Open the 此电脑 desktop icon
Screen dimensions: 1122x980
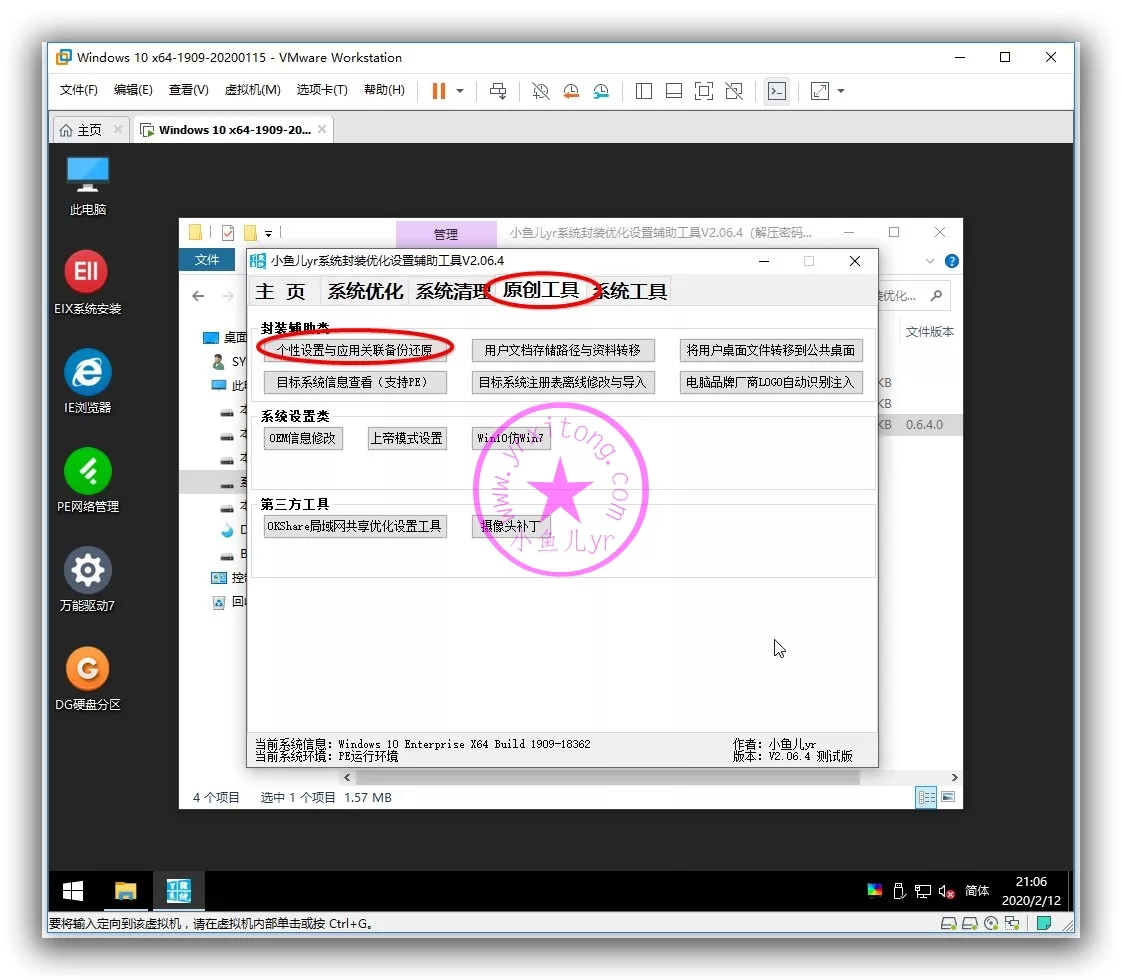87,175
